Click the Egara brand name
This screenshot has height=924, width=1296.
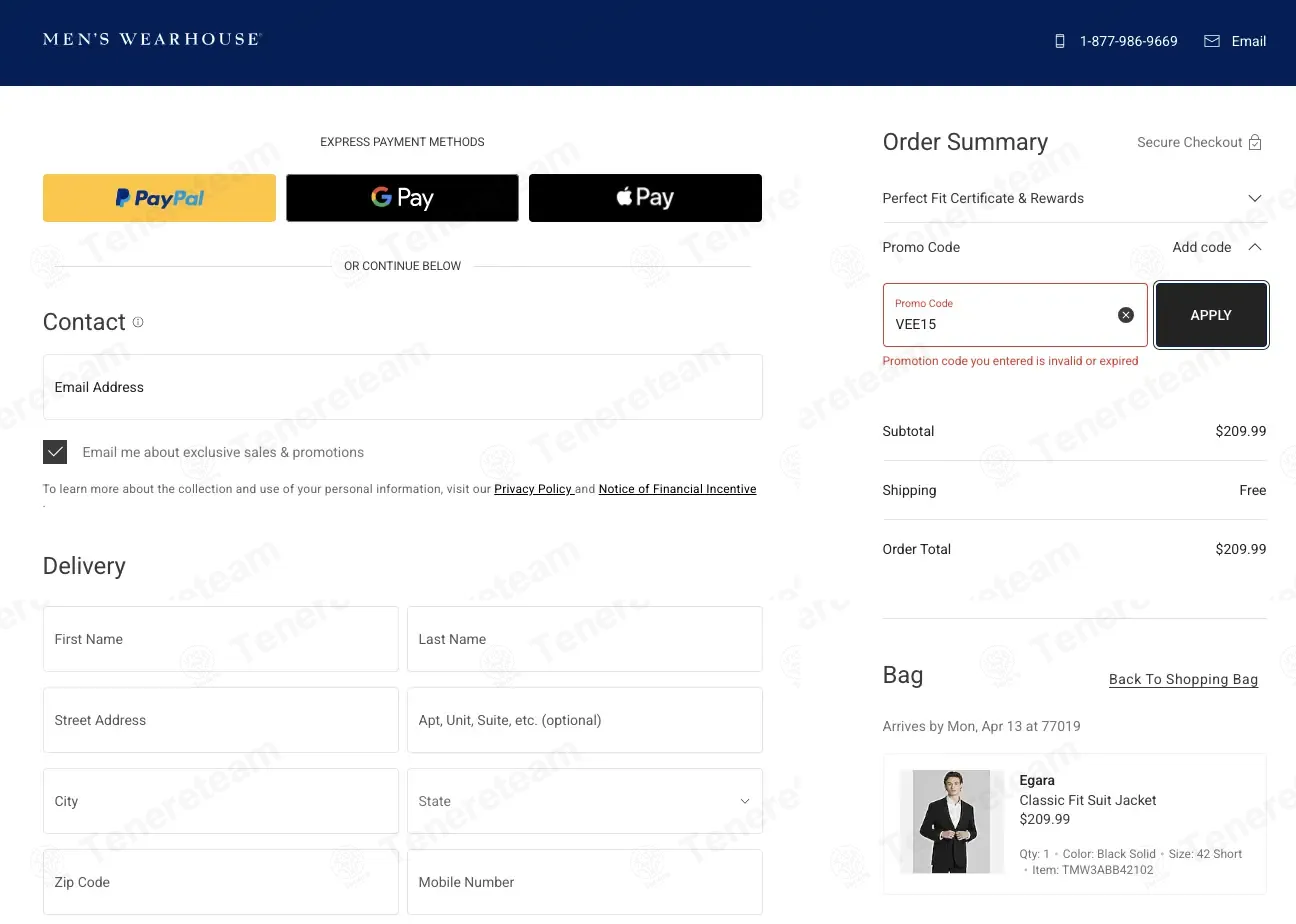(x=1037, y=780)
